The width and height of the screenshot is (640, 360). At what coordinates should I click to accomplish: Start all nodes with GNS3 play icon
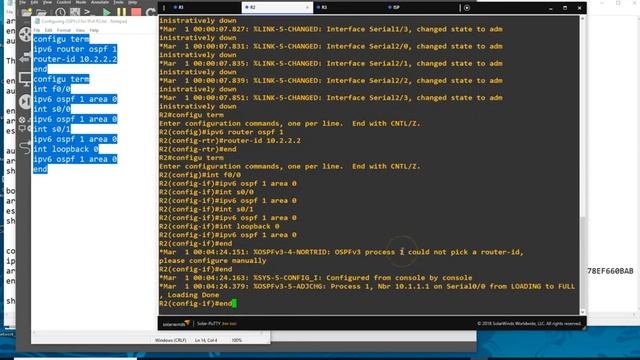pos(107,12)
